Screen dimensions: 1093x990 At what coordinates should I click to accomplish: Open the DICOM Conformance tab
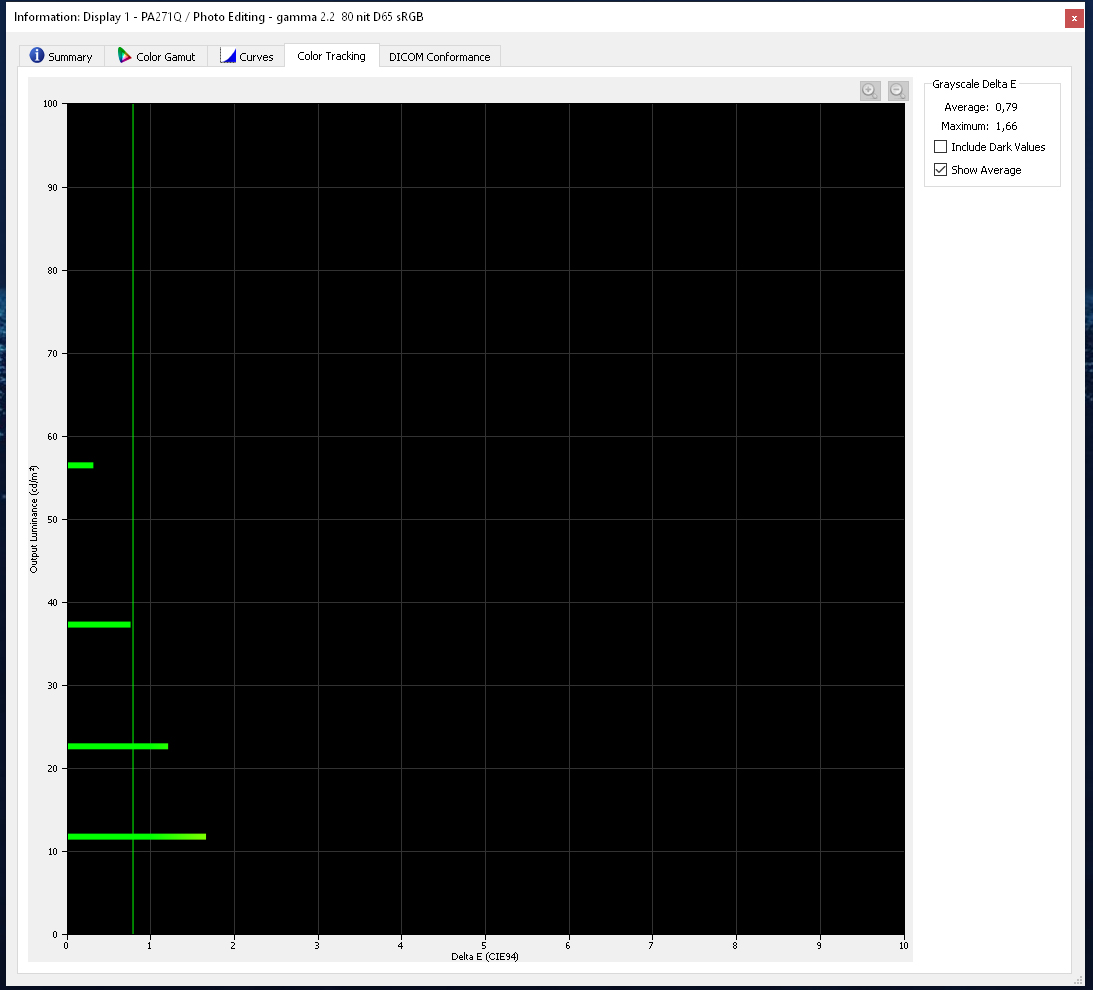coord(439,57)
